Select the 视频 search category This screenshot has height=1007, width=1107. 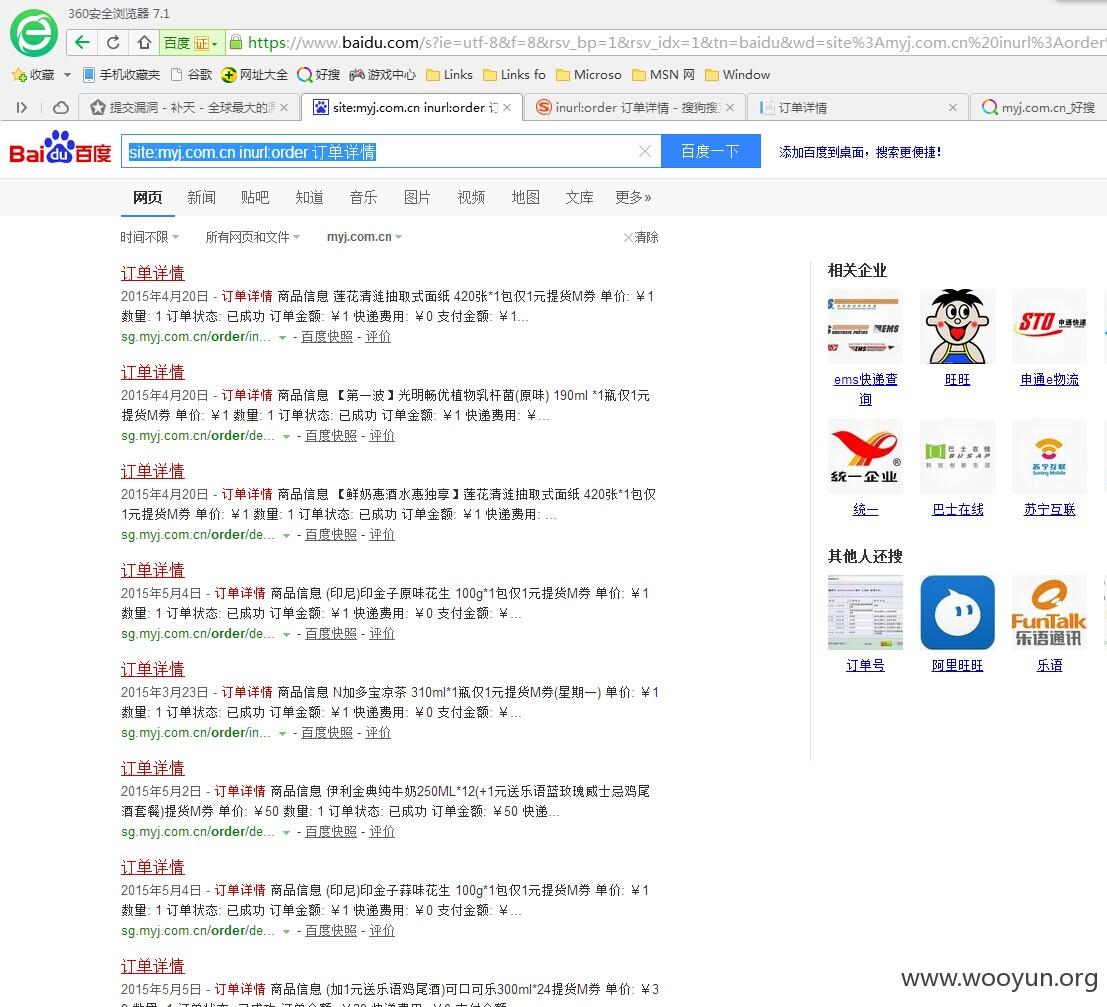471,198
